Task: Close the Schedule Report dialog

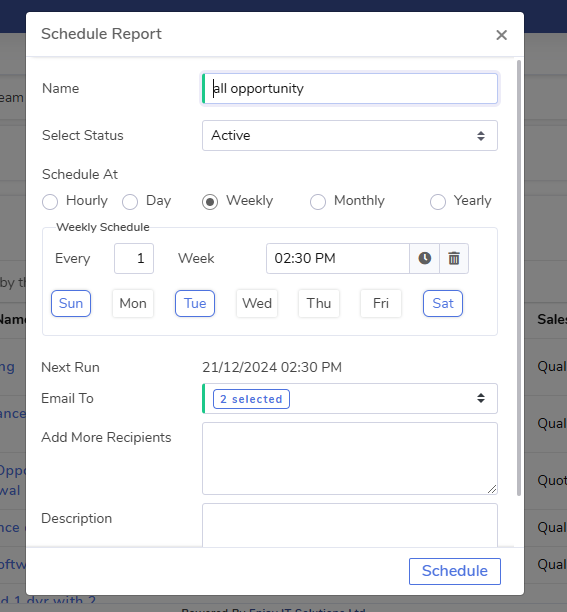Action: click(x=501, y=35)
